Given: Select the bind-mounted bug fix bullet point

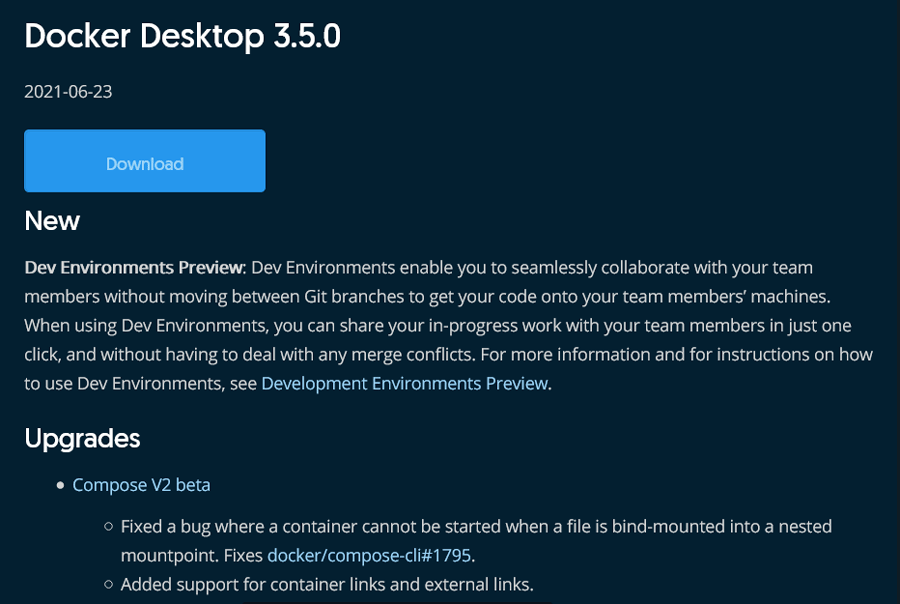Looking at the screenshot, I should pyautogui.click(x=475, y=526).
